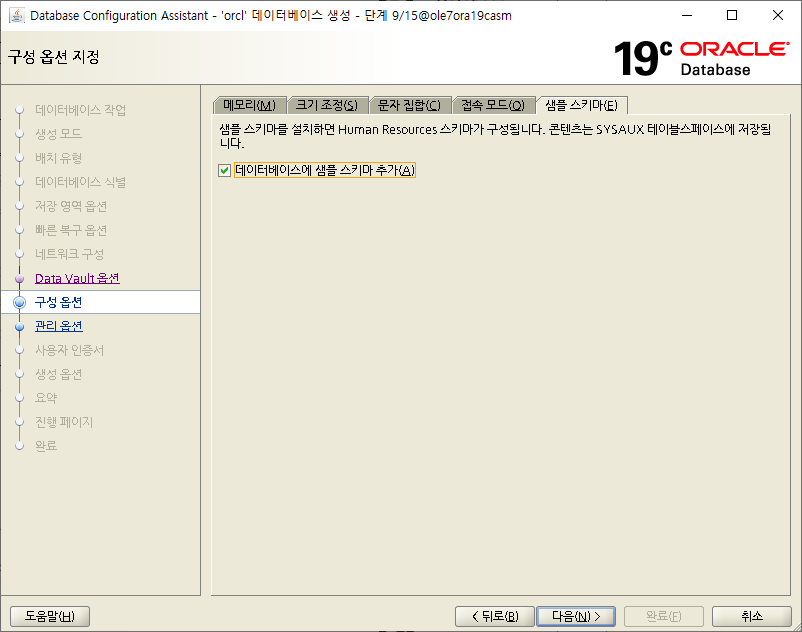Minimize the Database Configuration Assistant window
Image resolution: width=802 pixels, height=632 pixels.
pyautogui.click(x=687, y=15)
